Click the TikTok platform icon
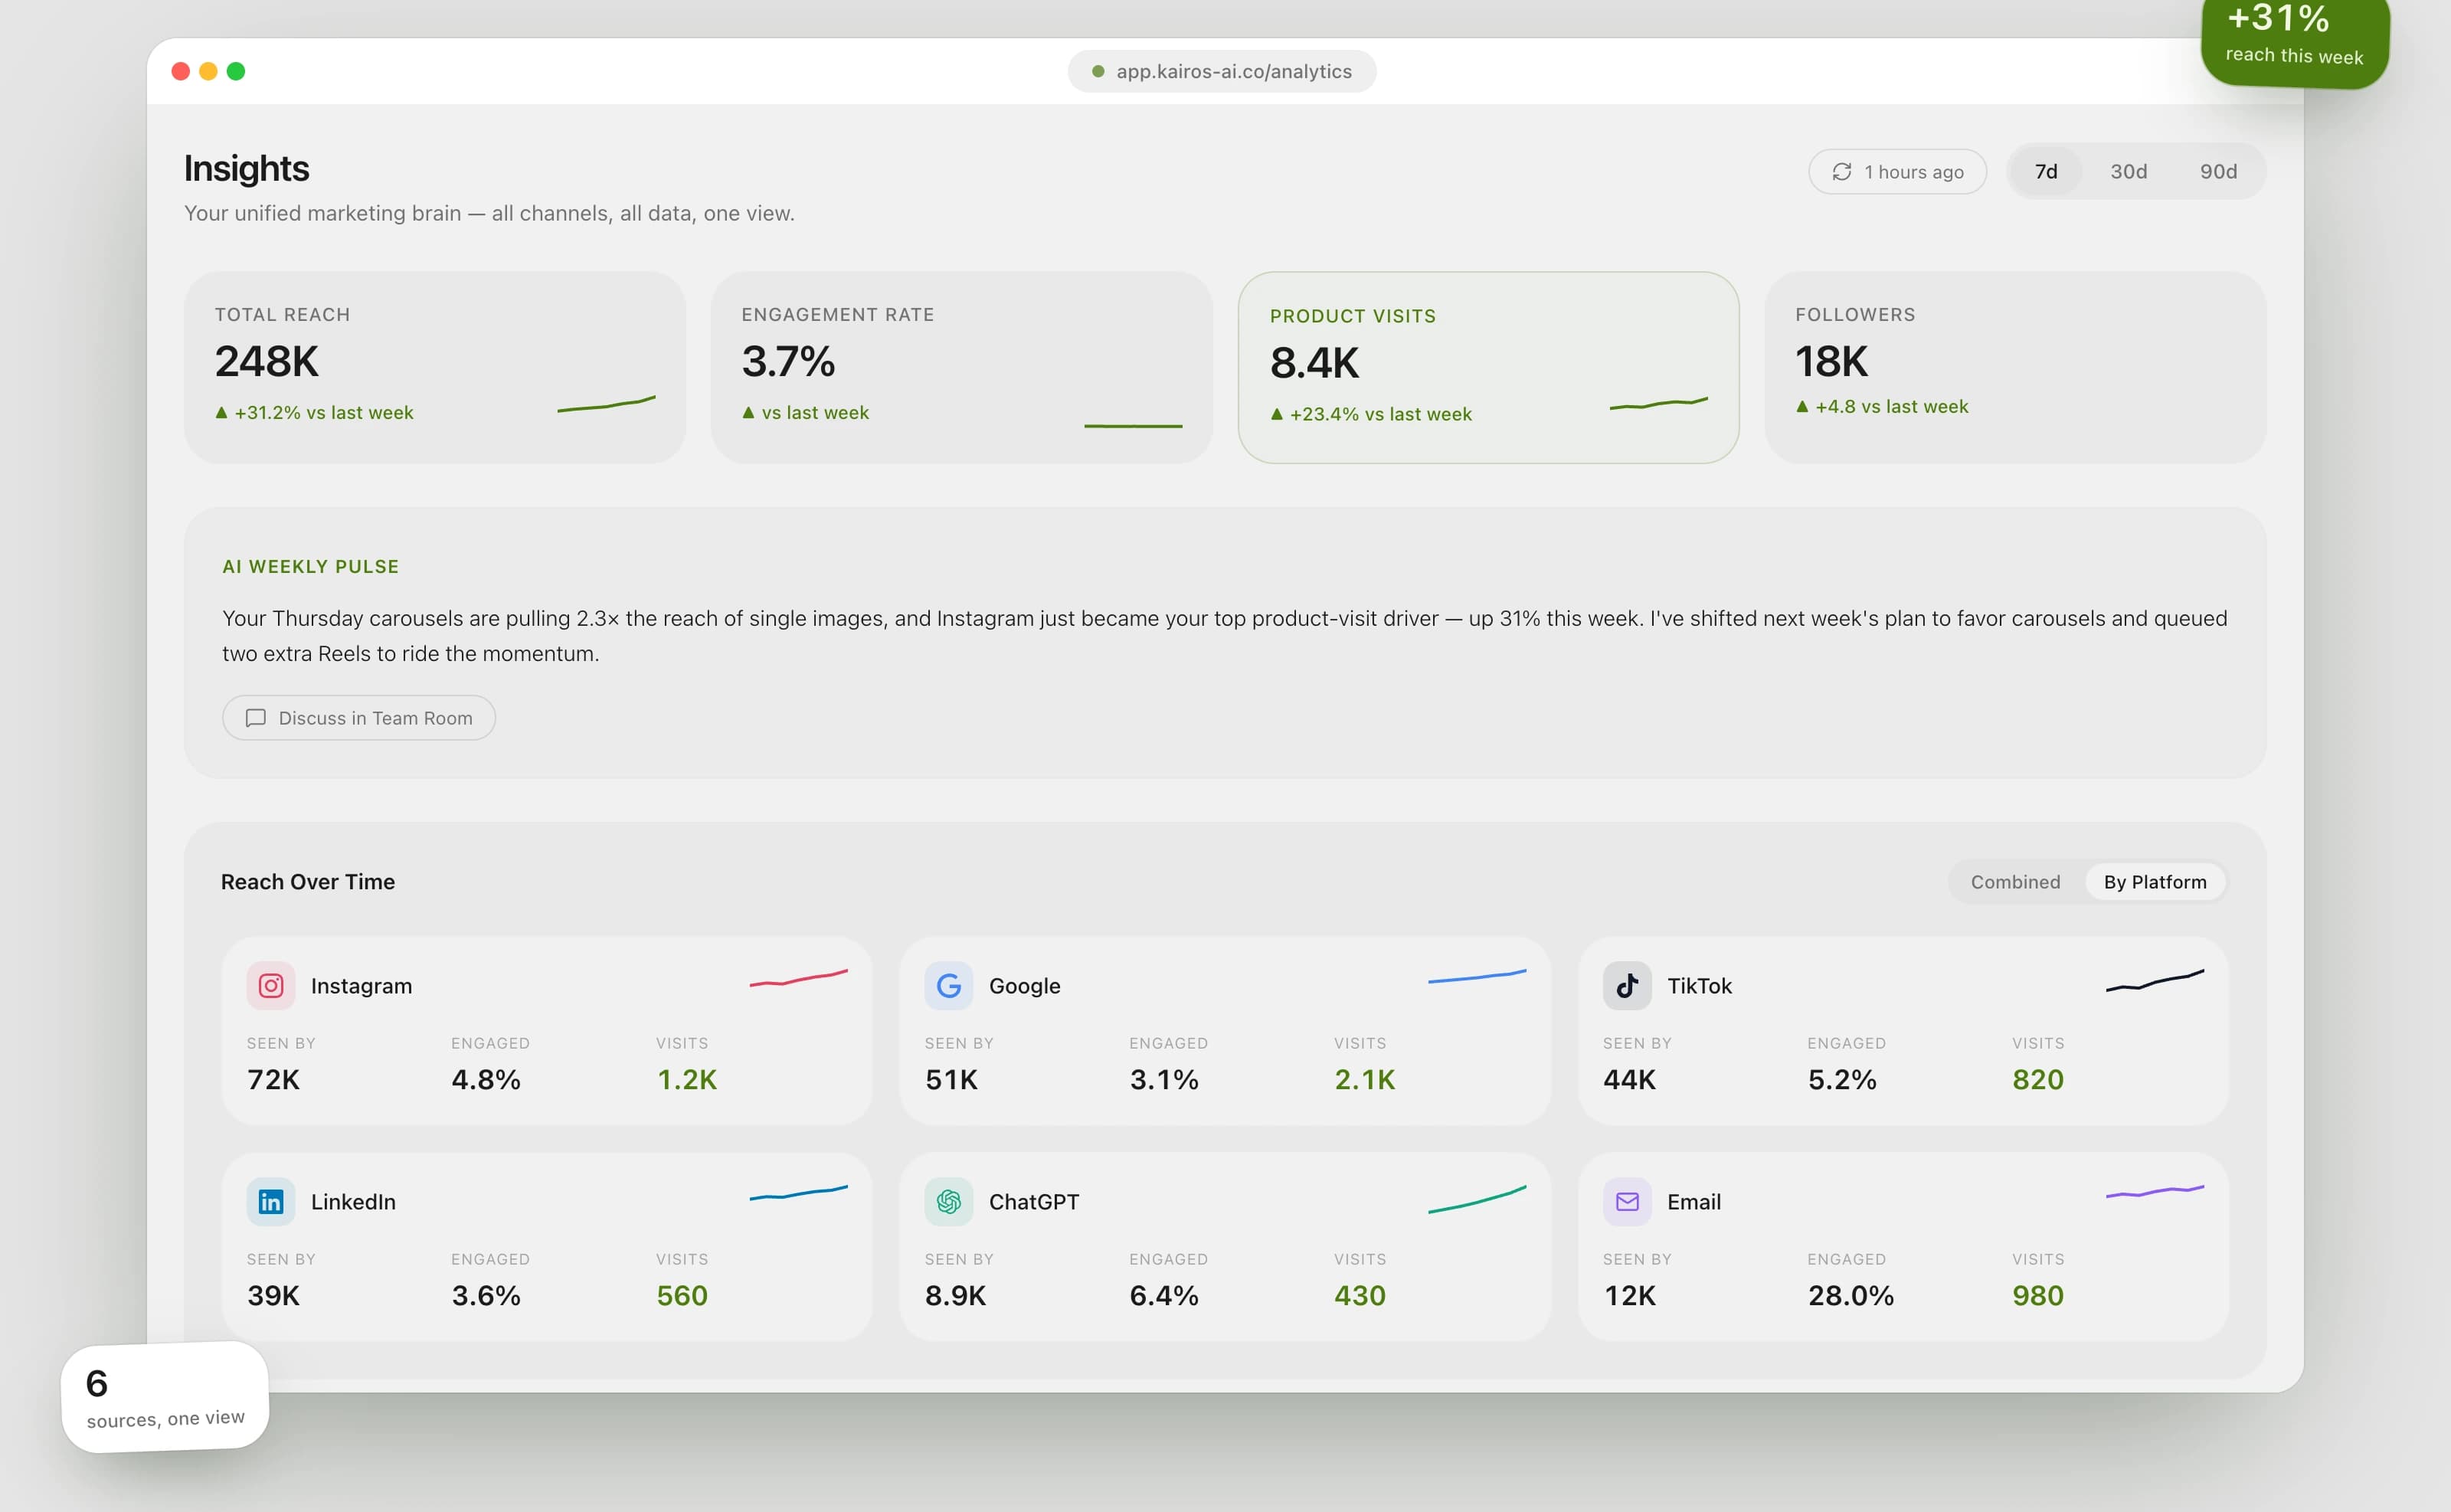This screenshot has width=2451, height=1512. (x=1627, y=985)
